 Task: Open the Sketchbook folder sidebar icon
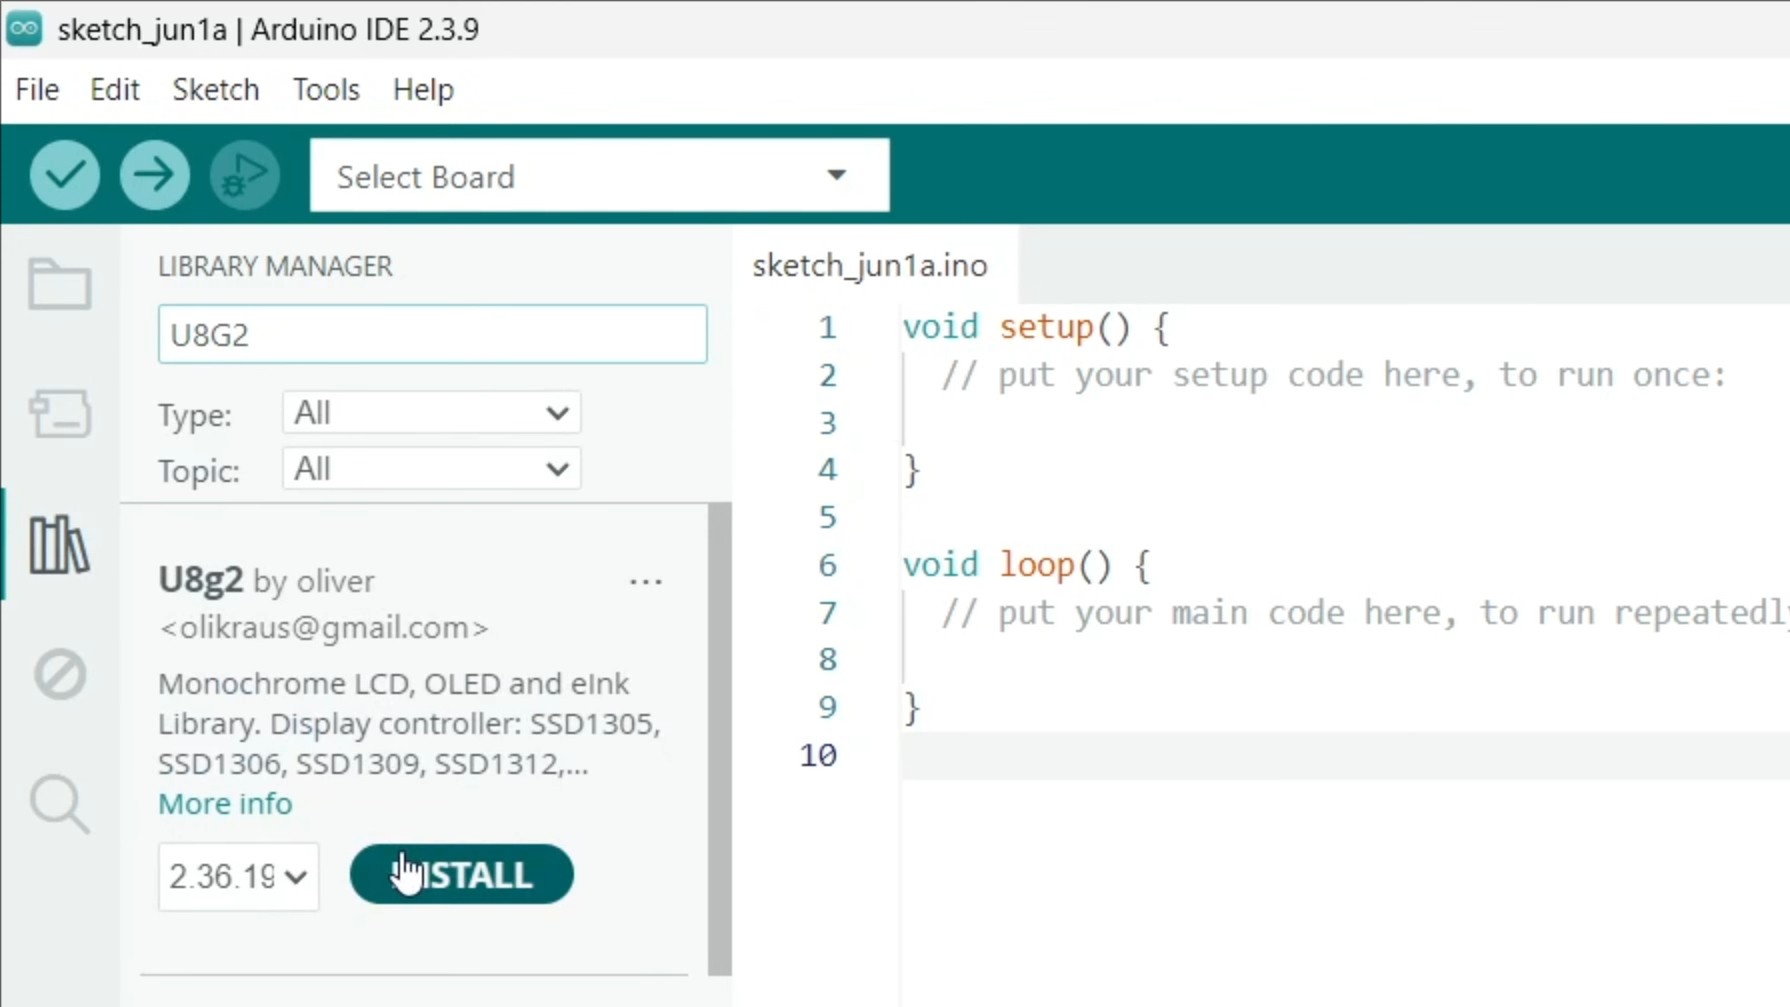(x=60, y=285)
